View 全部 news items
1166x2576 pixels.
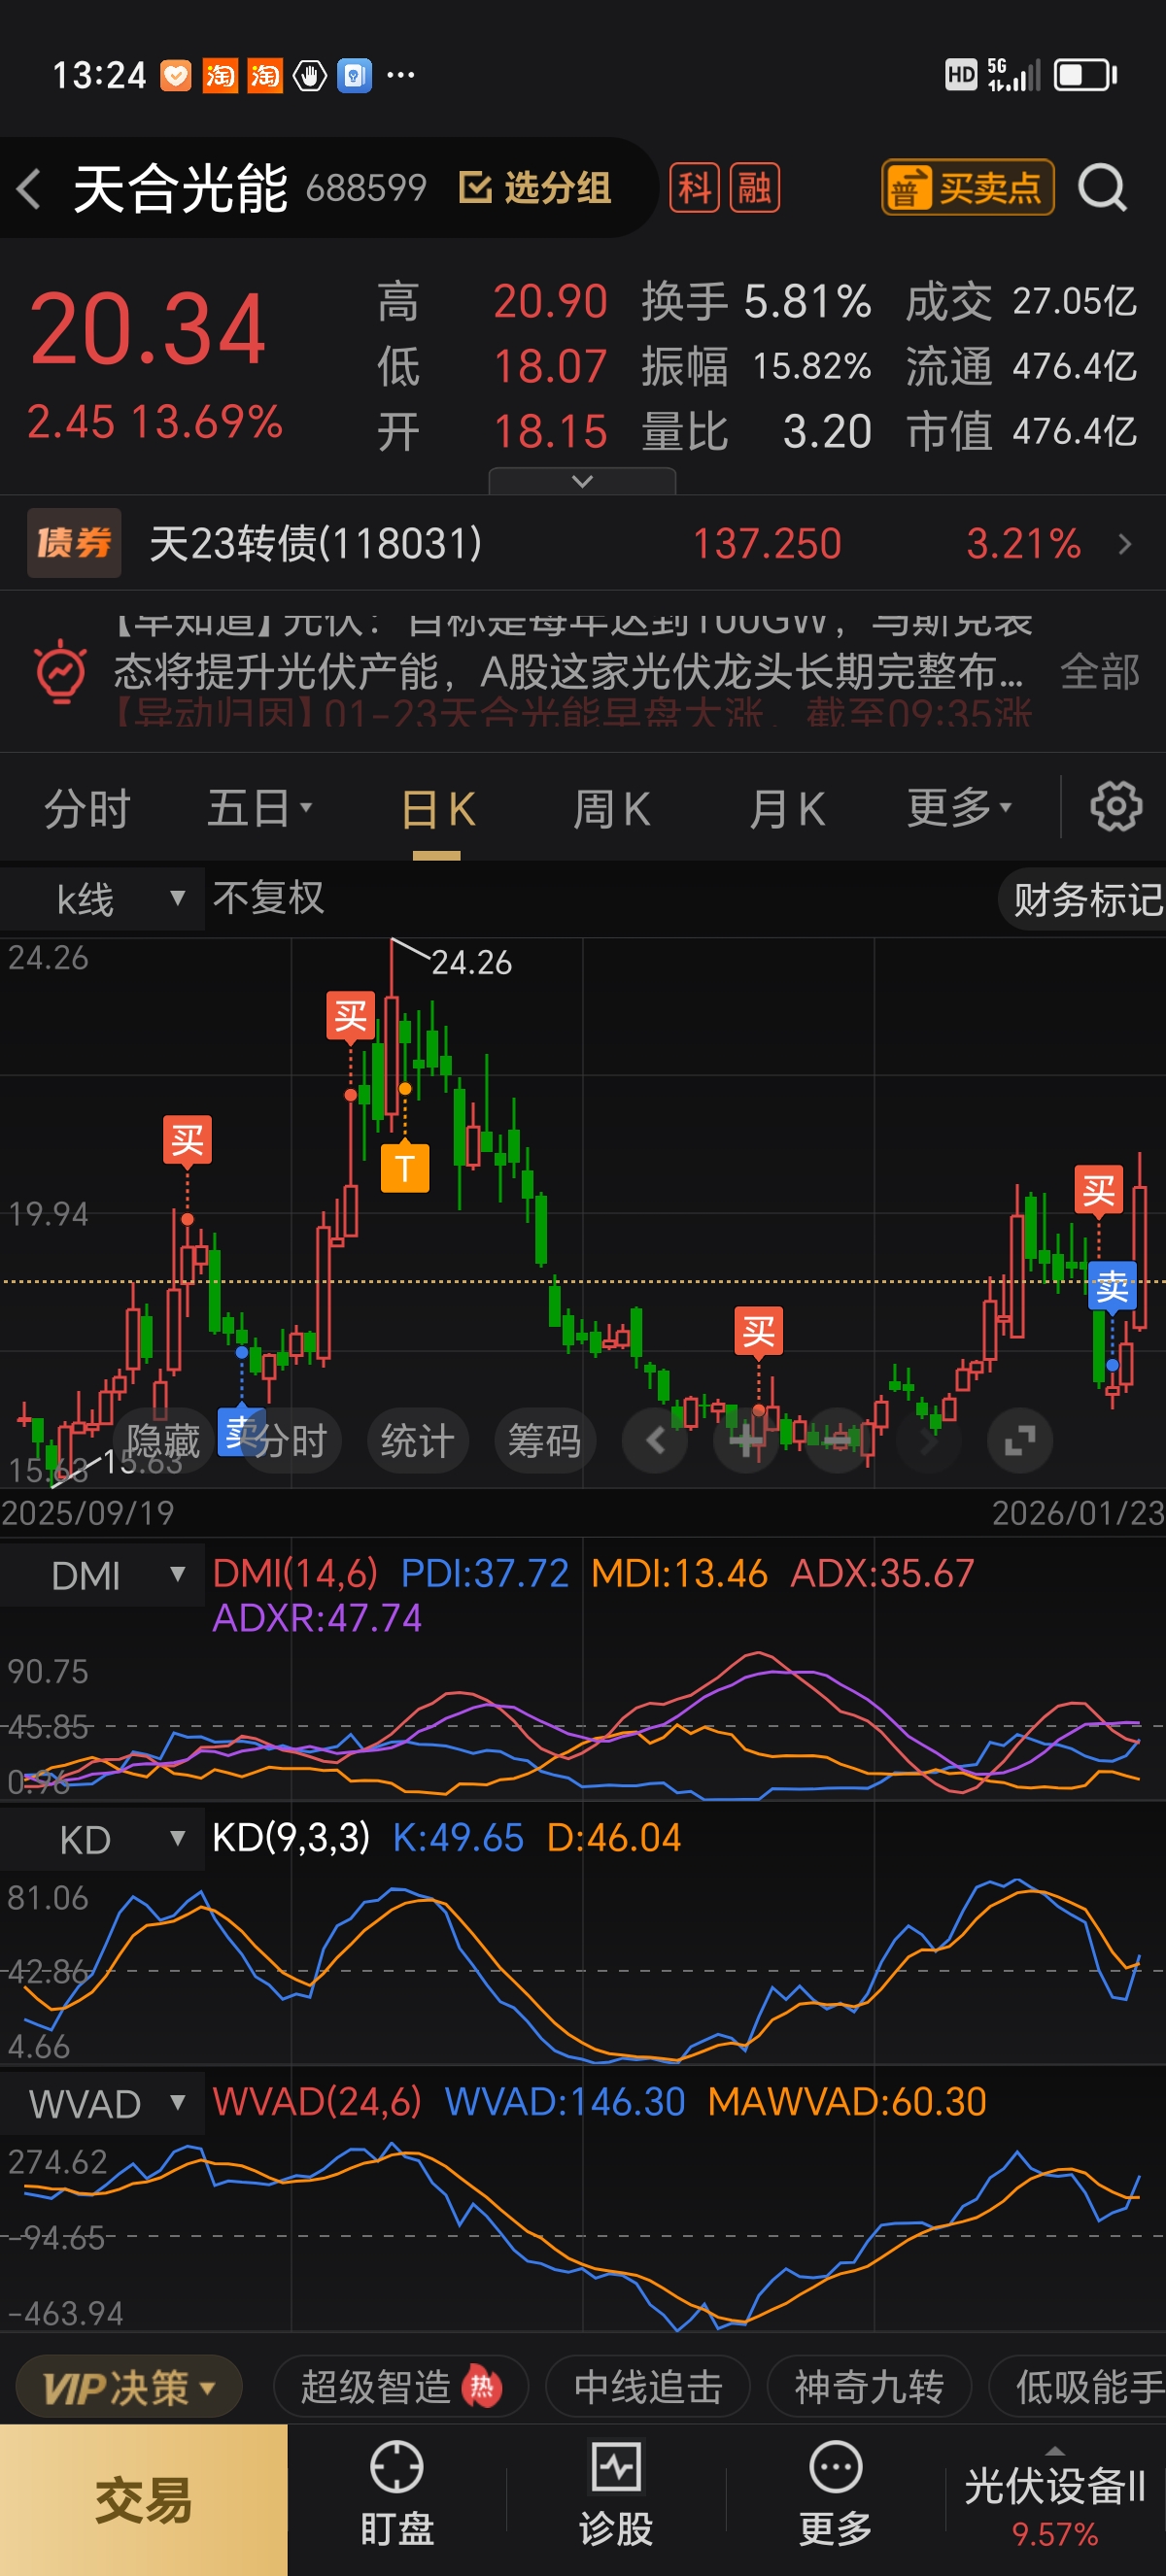(x=1100, y=672)
